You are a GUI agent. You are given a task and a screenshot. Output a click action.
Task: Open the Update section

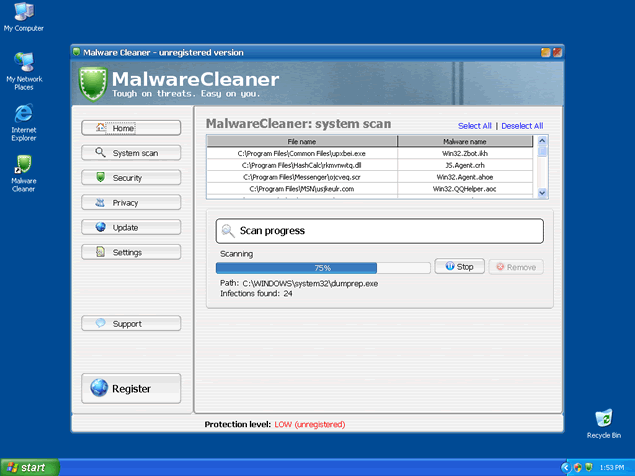[x=131, y=227]
